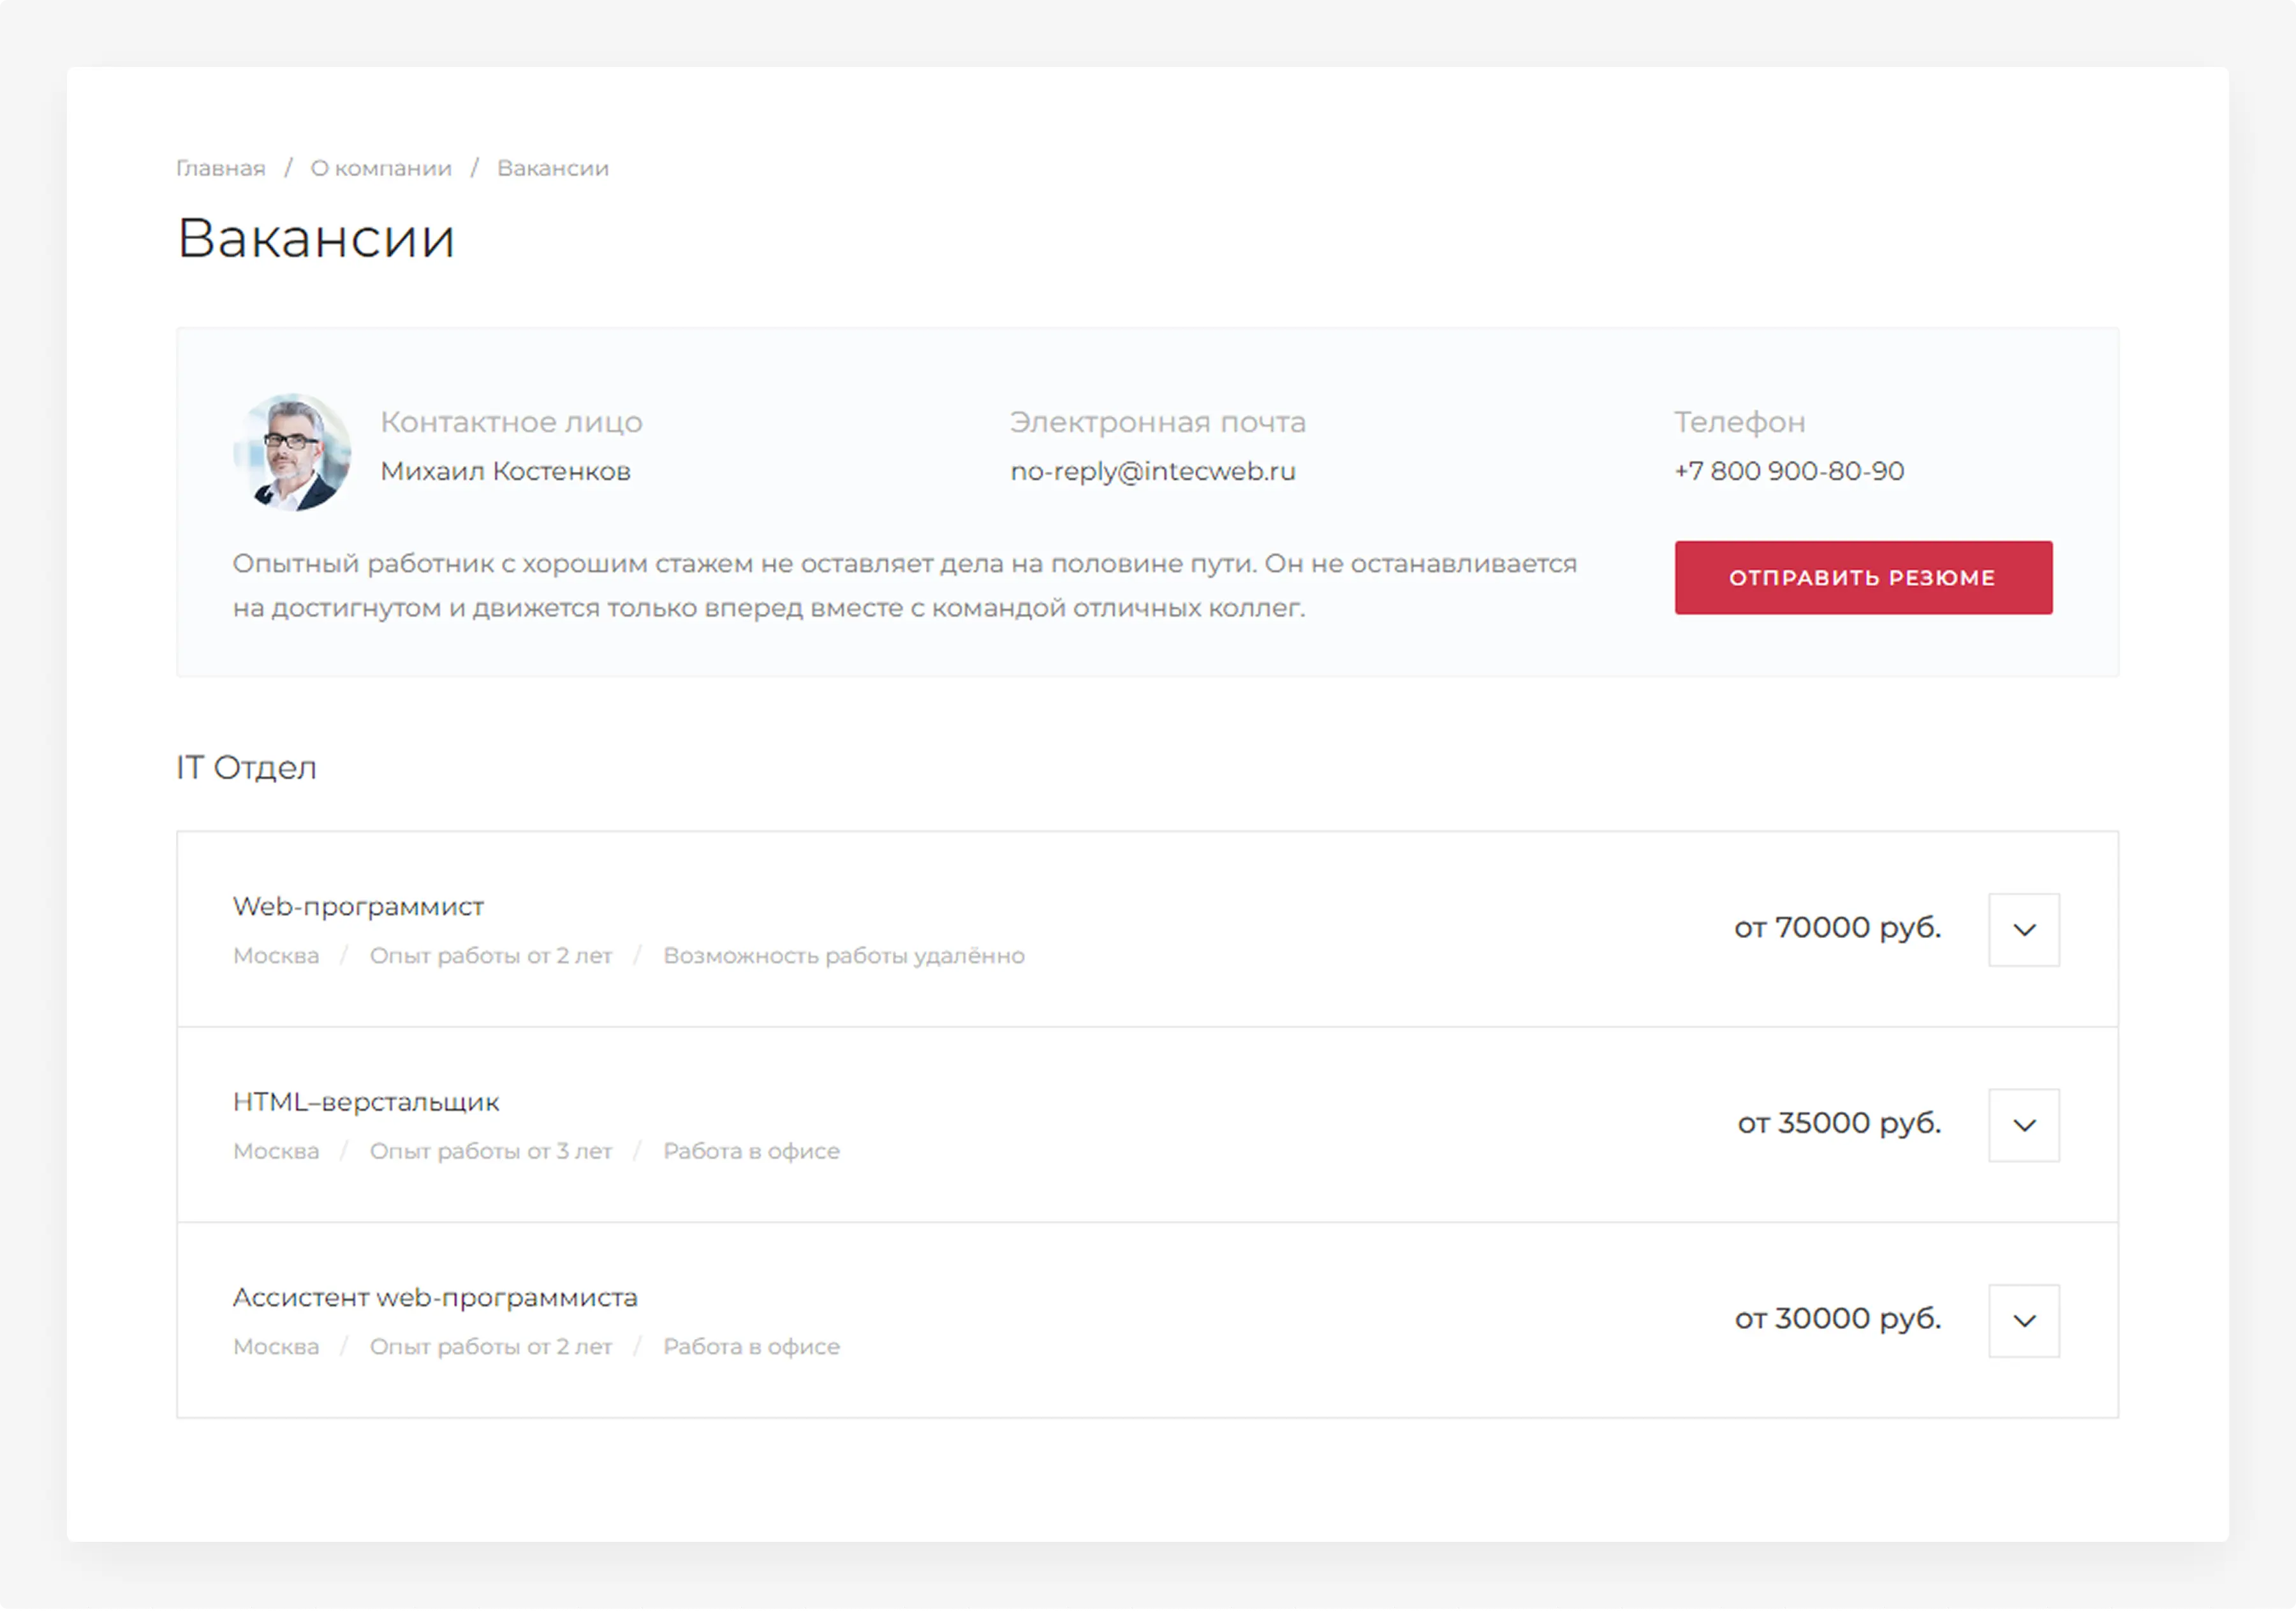Click Михаил Костенков's avatar photo

(x=292, y=452)
